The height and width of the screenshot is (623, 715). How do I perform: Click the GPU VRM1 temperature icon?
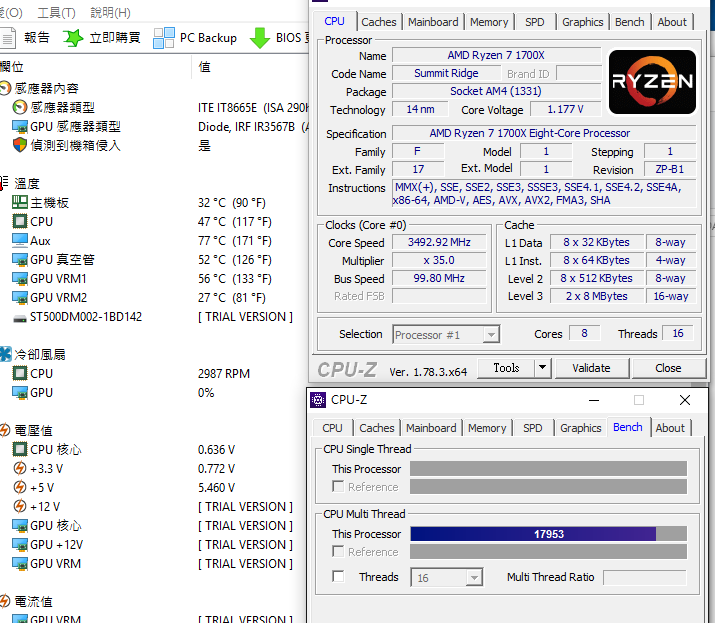coord(20,279)
